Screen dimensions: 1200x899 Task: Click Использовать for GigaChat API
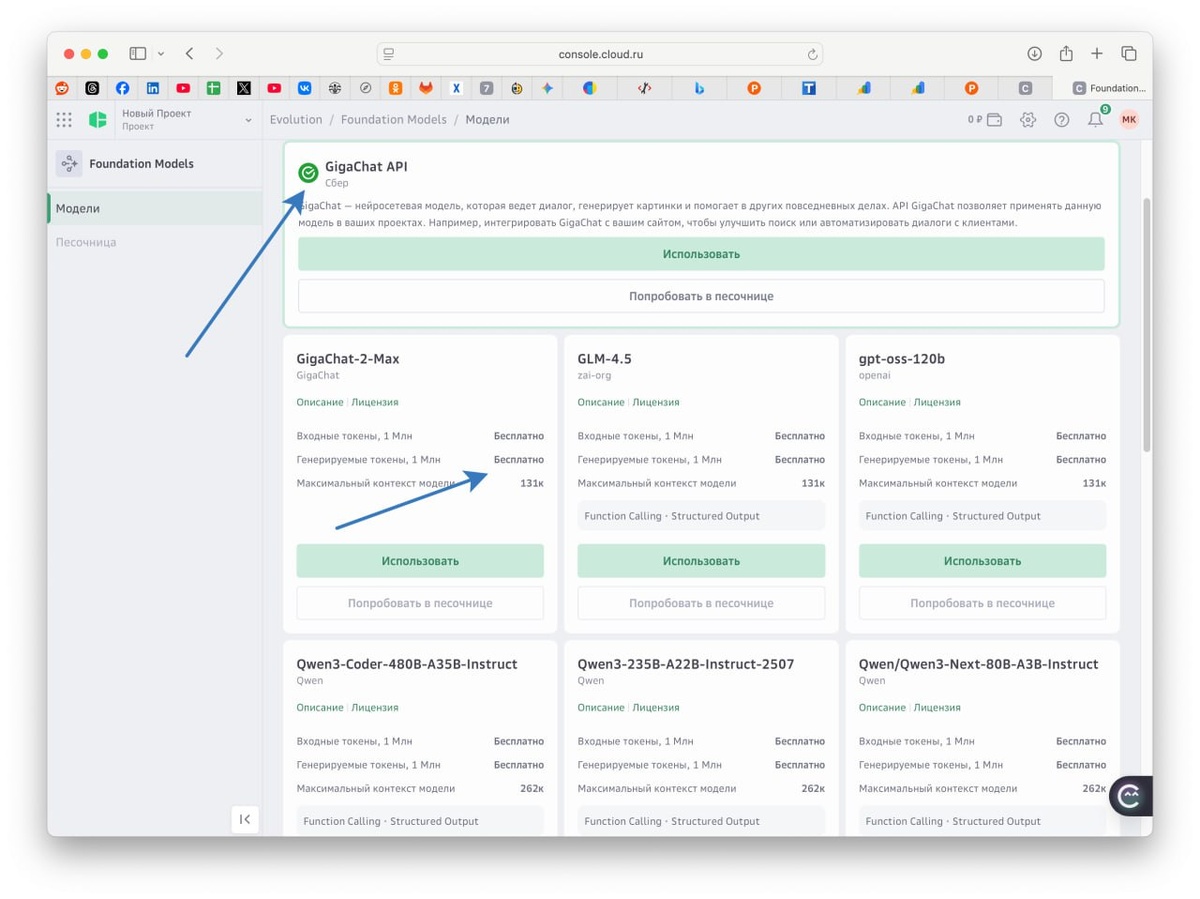click(701, 254)
